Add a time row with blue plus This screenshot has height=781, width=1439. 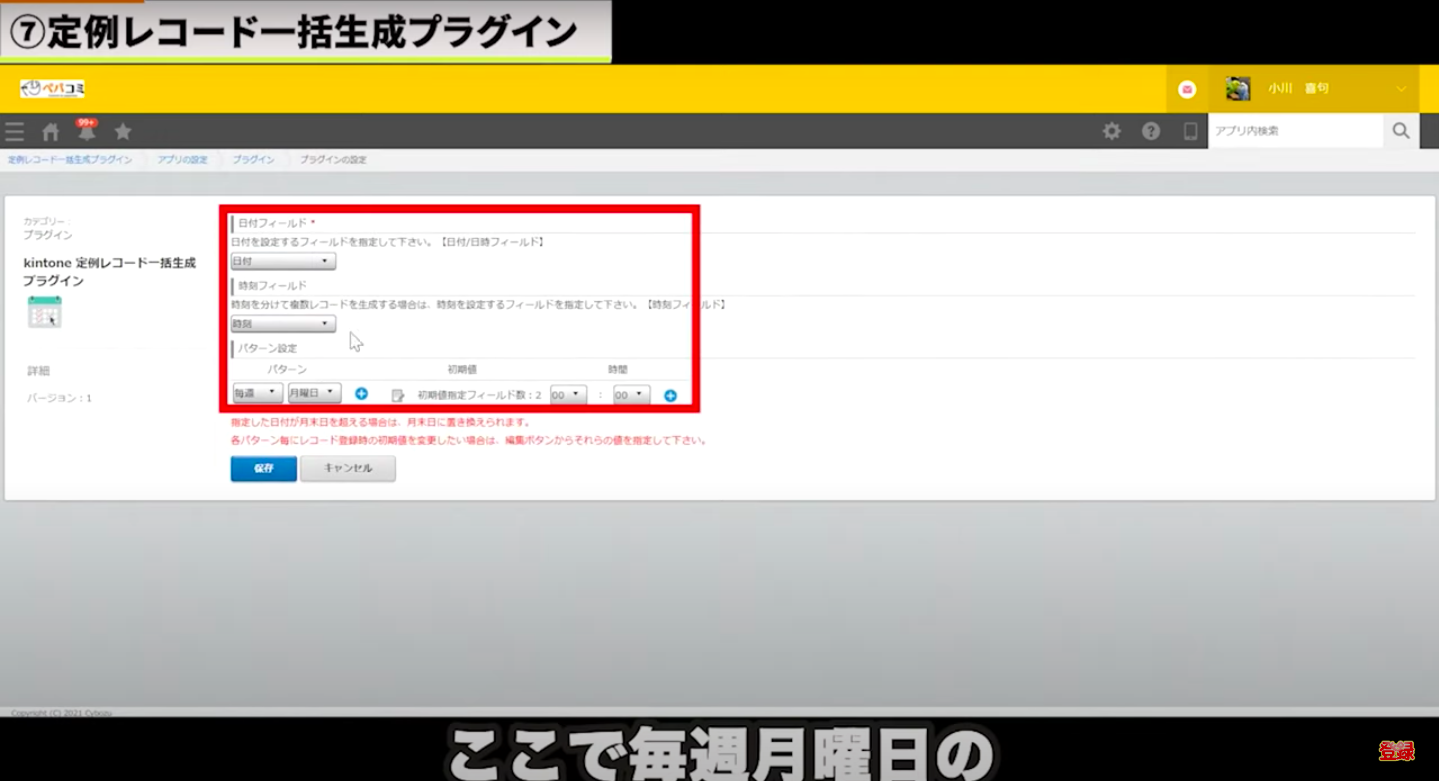[670, 396]
